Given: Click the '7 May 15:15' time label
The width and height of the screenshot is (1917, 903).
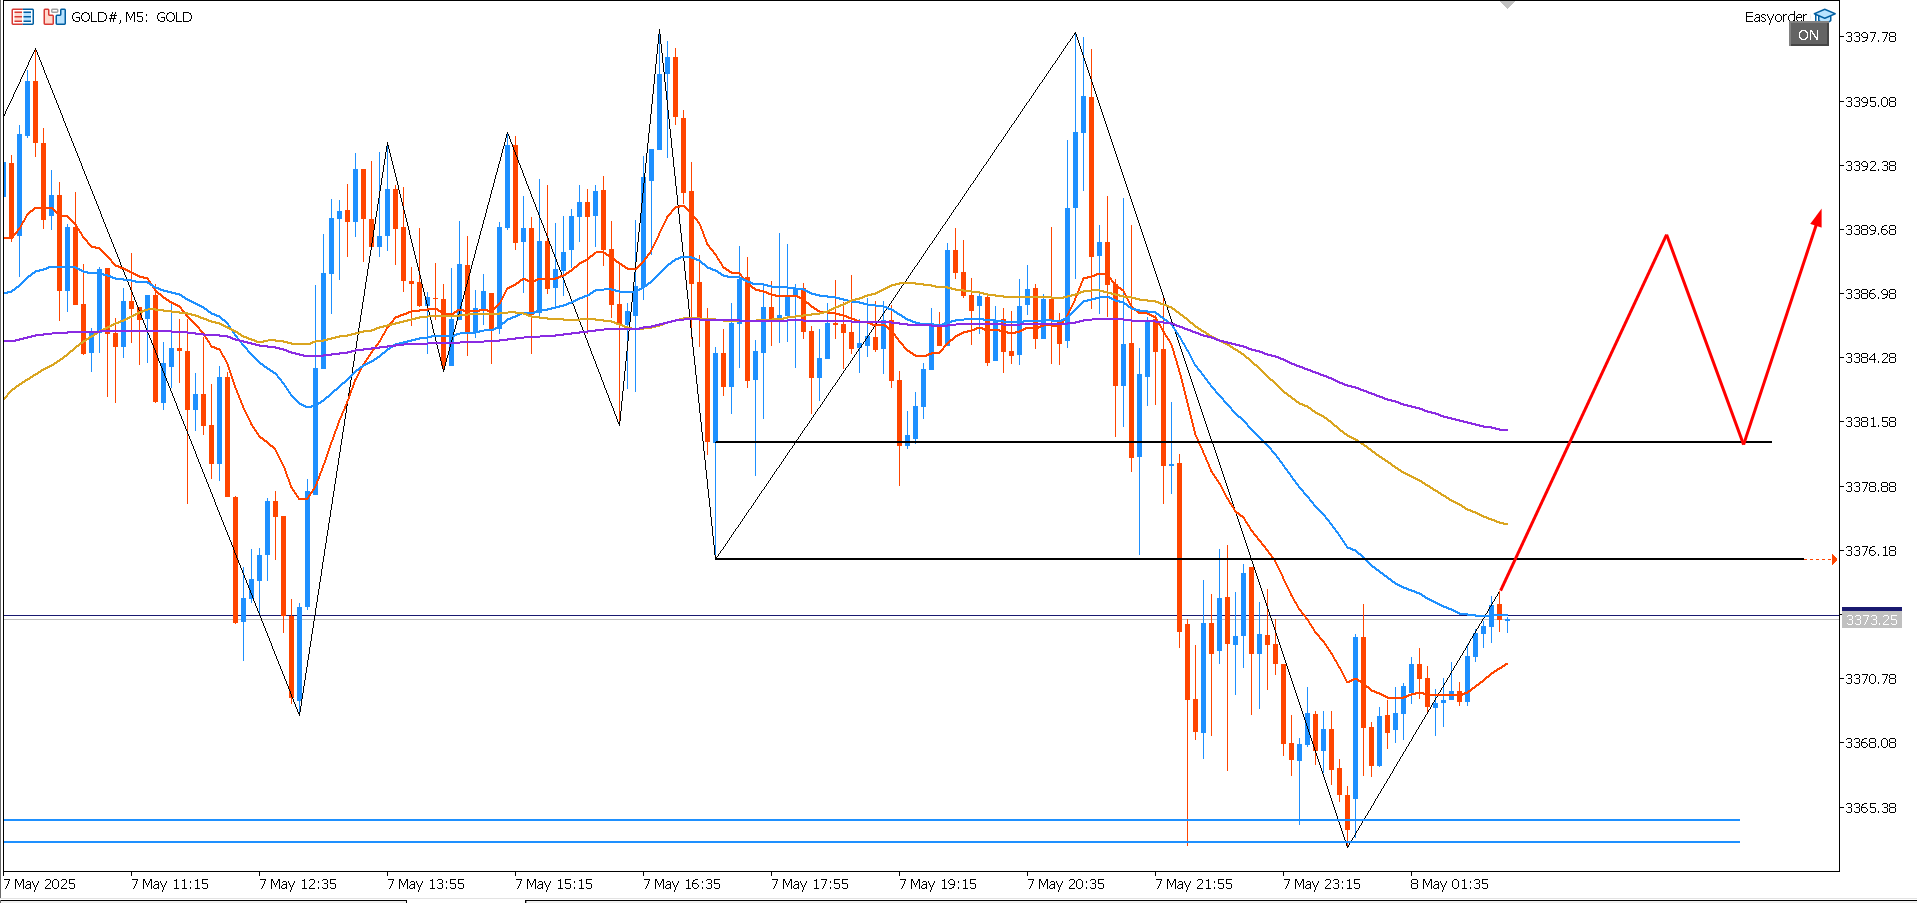Looking at the screenshot, I should click(x=554, y=884).
